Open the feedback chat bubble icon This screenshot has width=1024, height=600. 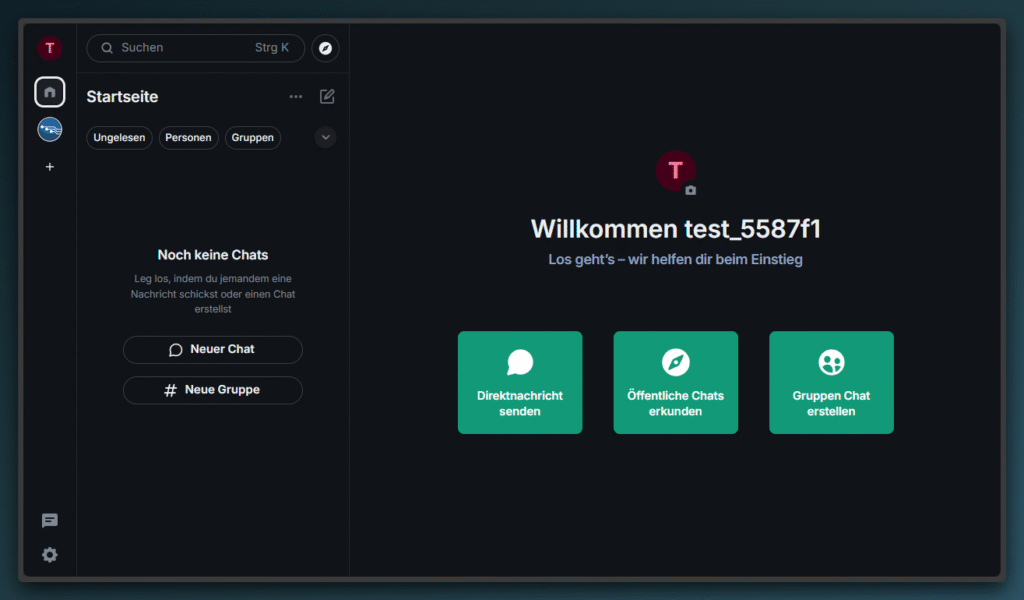click(50, 521)
